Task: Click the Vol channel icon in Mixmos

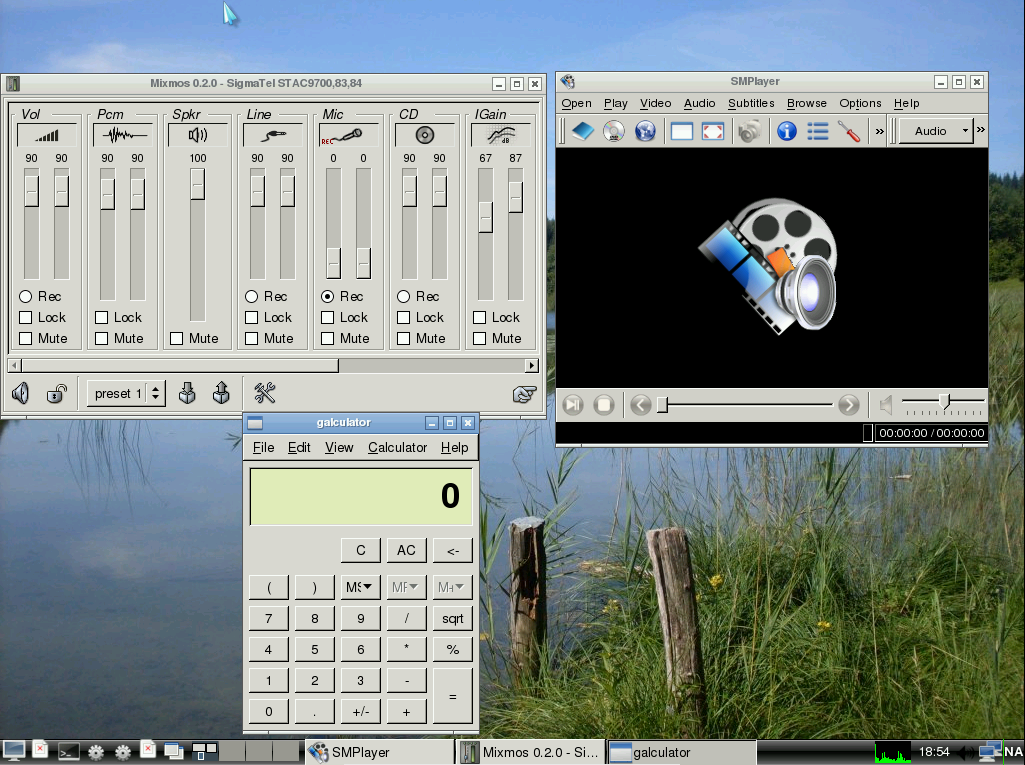Action: click(46, 135)
